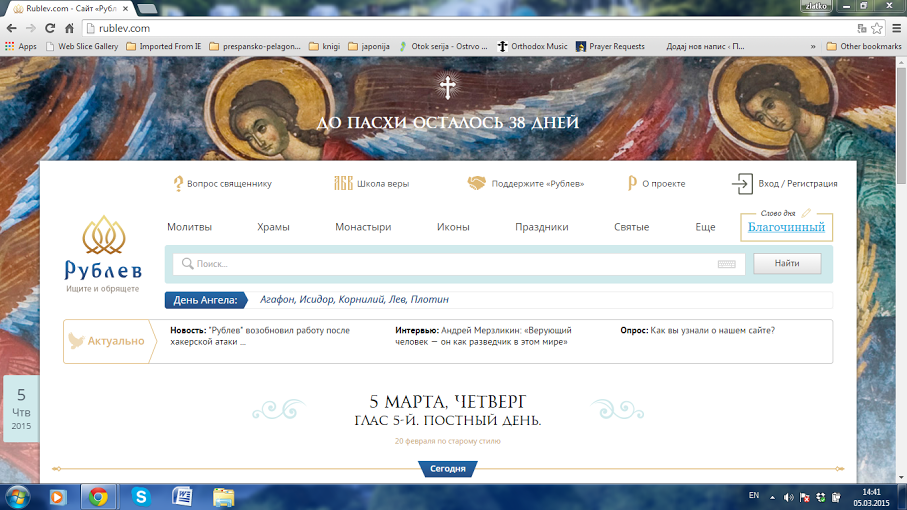907x510 pixels.
Task: Click the 5 Чтв 2015 date widget
Action: coord(21,409)
